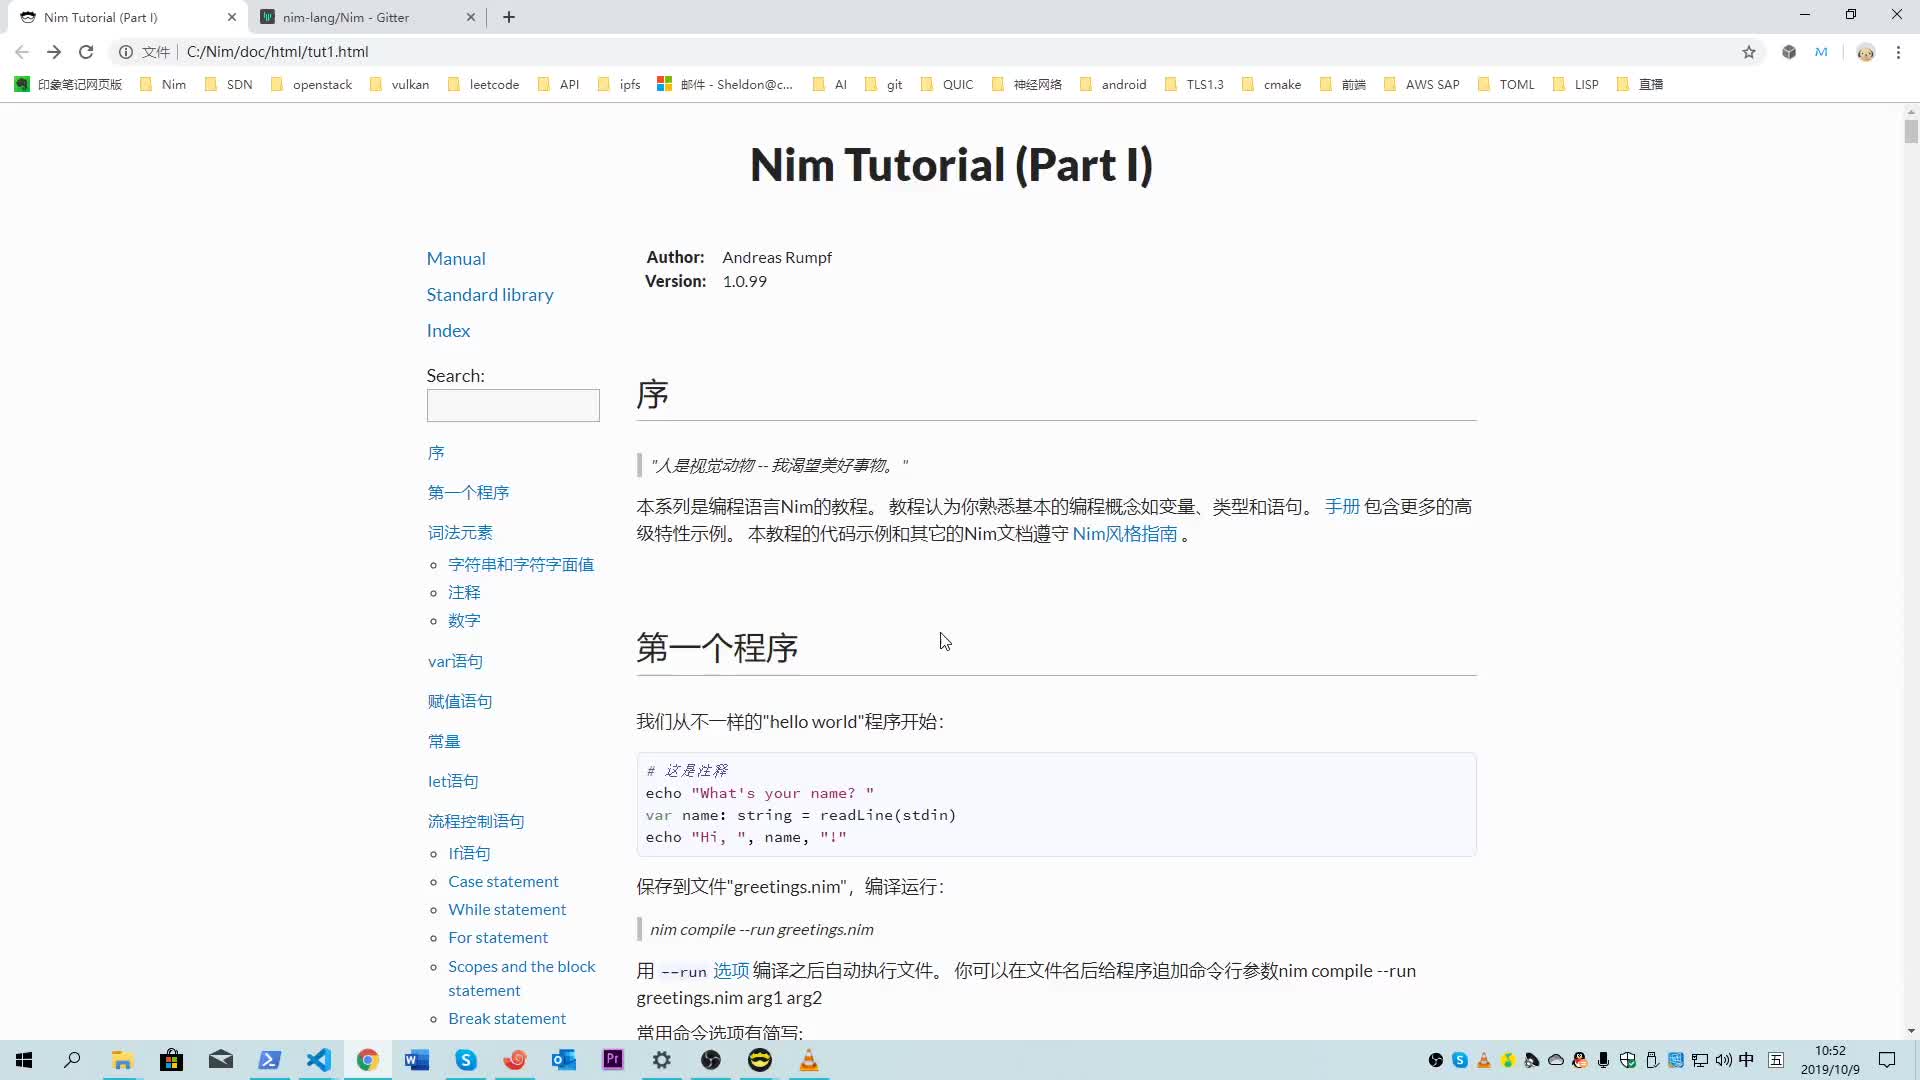
Task: Open the Index link
Action: pos(448,331)
